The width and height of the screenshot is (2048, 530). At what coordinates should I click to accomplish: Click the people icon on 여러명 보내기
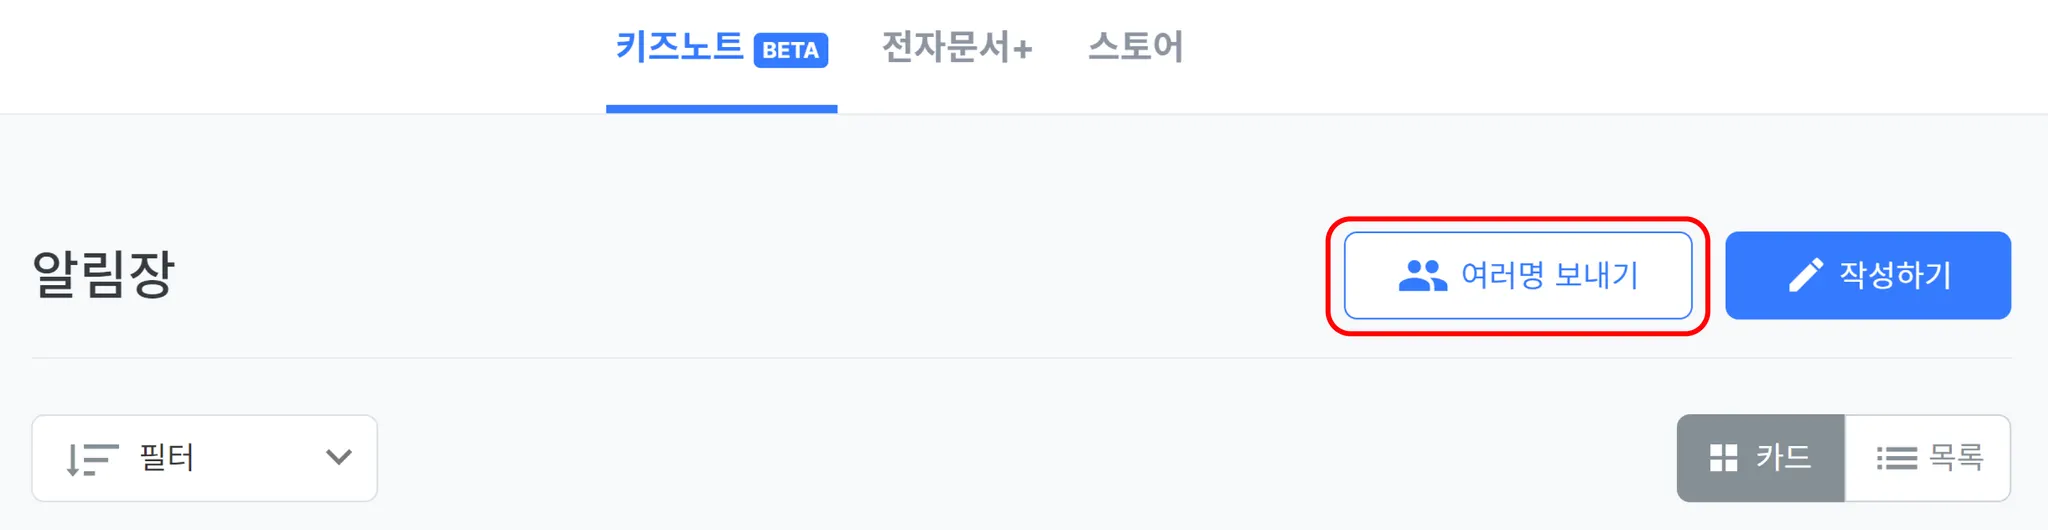pos(1422,276)
